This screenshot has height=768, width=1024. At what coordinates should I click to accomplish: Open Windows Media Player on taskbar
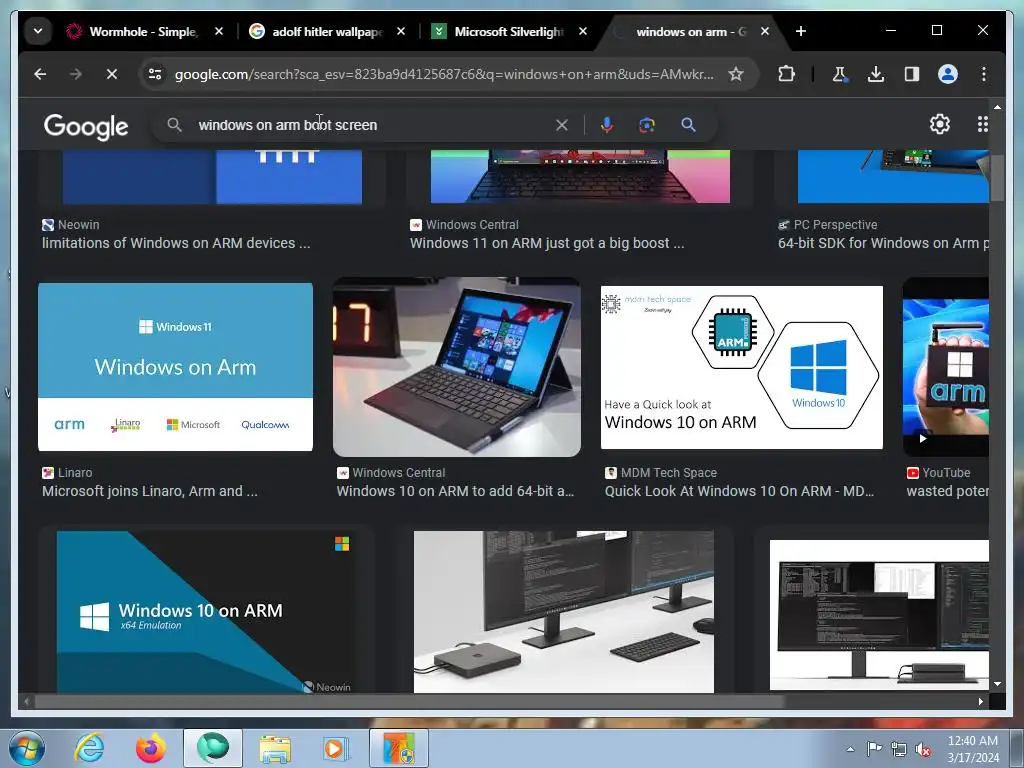336,748
